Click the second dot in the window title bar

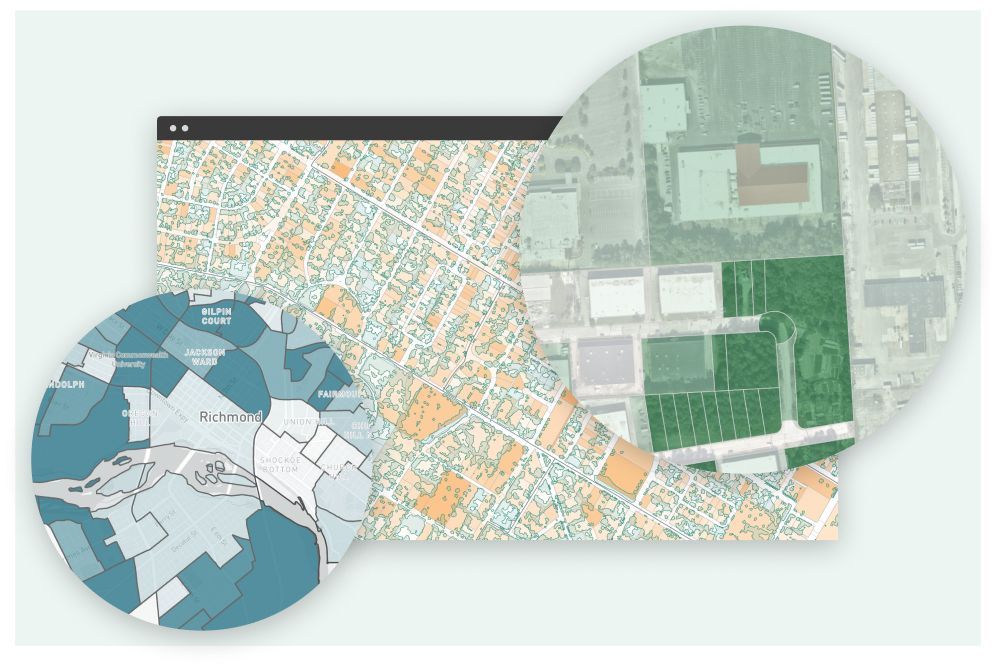click(x=185, y=128)
